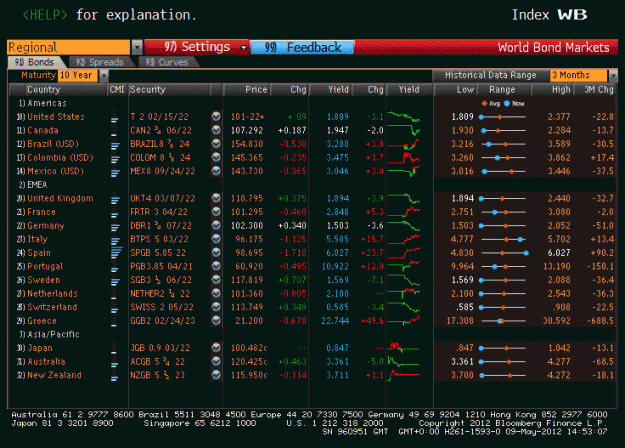Open the chart icon in France row
This screenshot has width=625, height=448.
pyautogui.click(x=216, y=212)
